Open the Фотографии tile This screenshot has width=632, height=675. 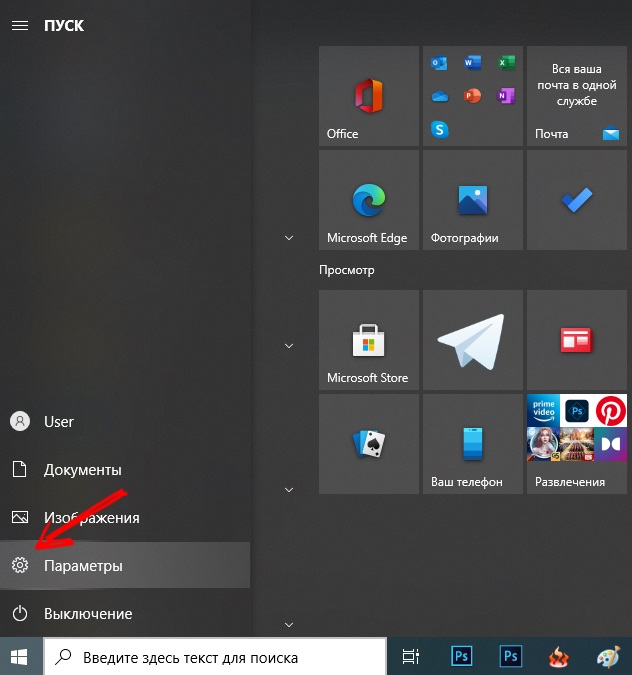[473, 200]
